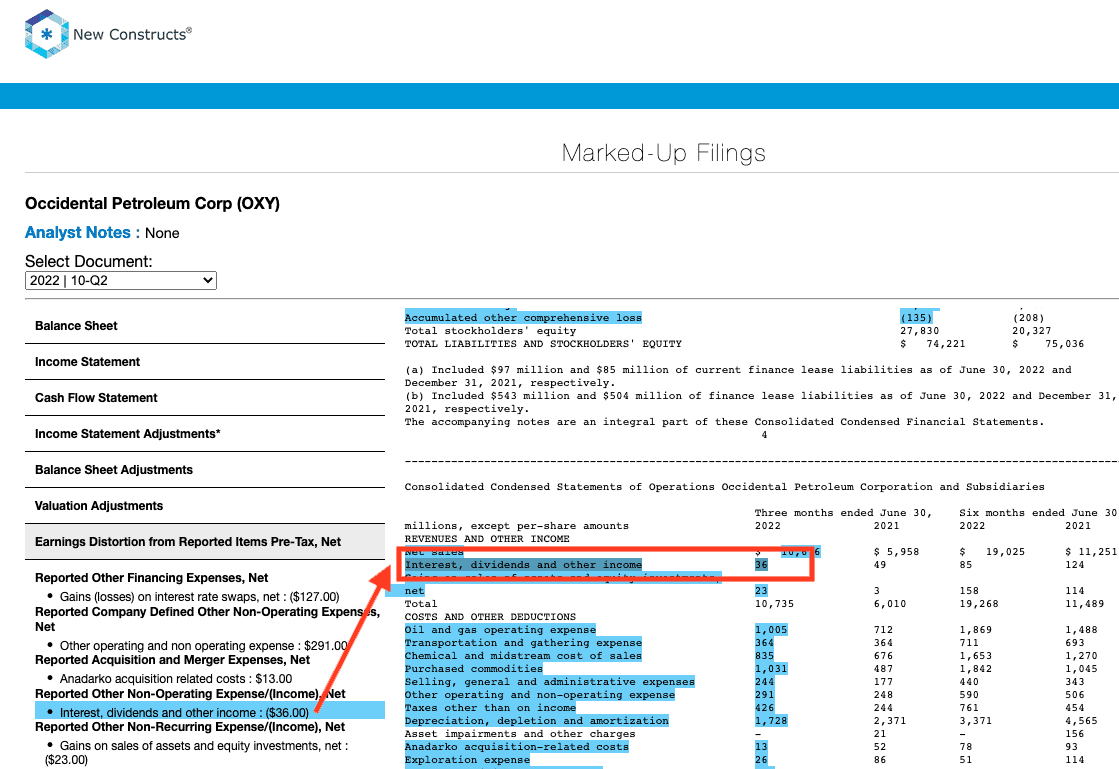Click highlighted Interest, dividends and other income filing line
The height and width of the screenshot is (769, 1119).
click(523, 565)
